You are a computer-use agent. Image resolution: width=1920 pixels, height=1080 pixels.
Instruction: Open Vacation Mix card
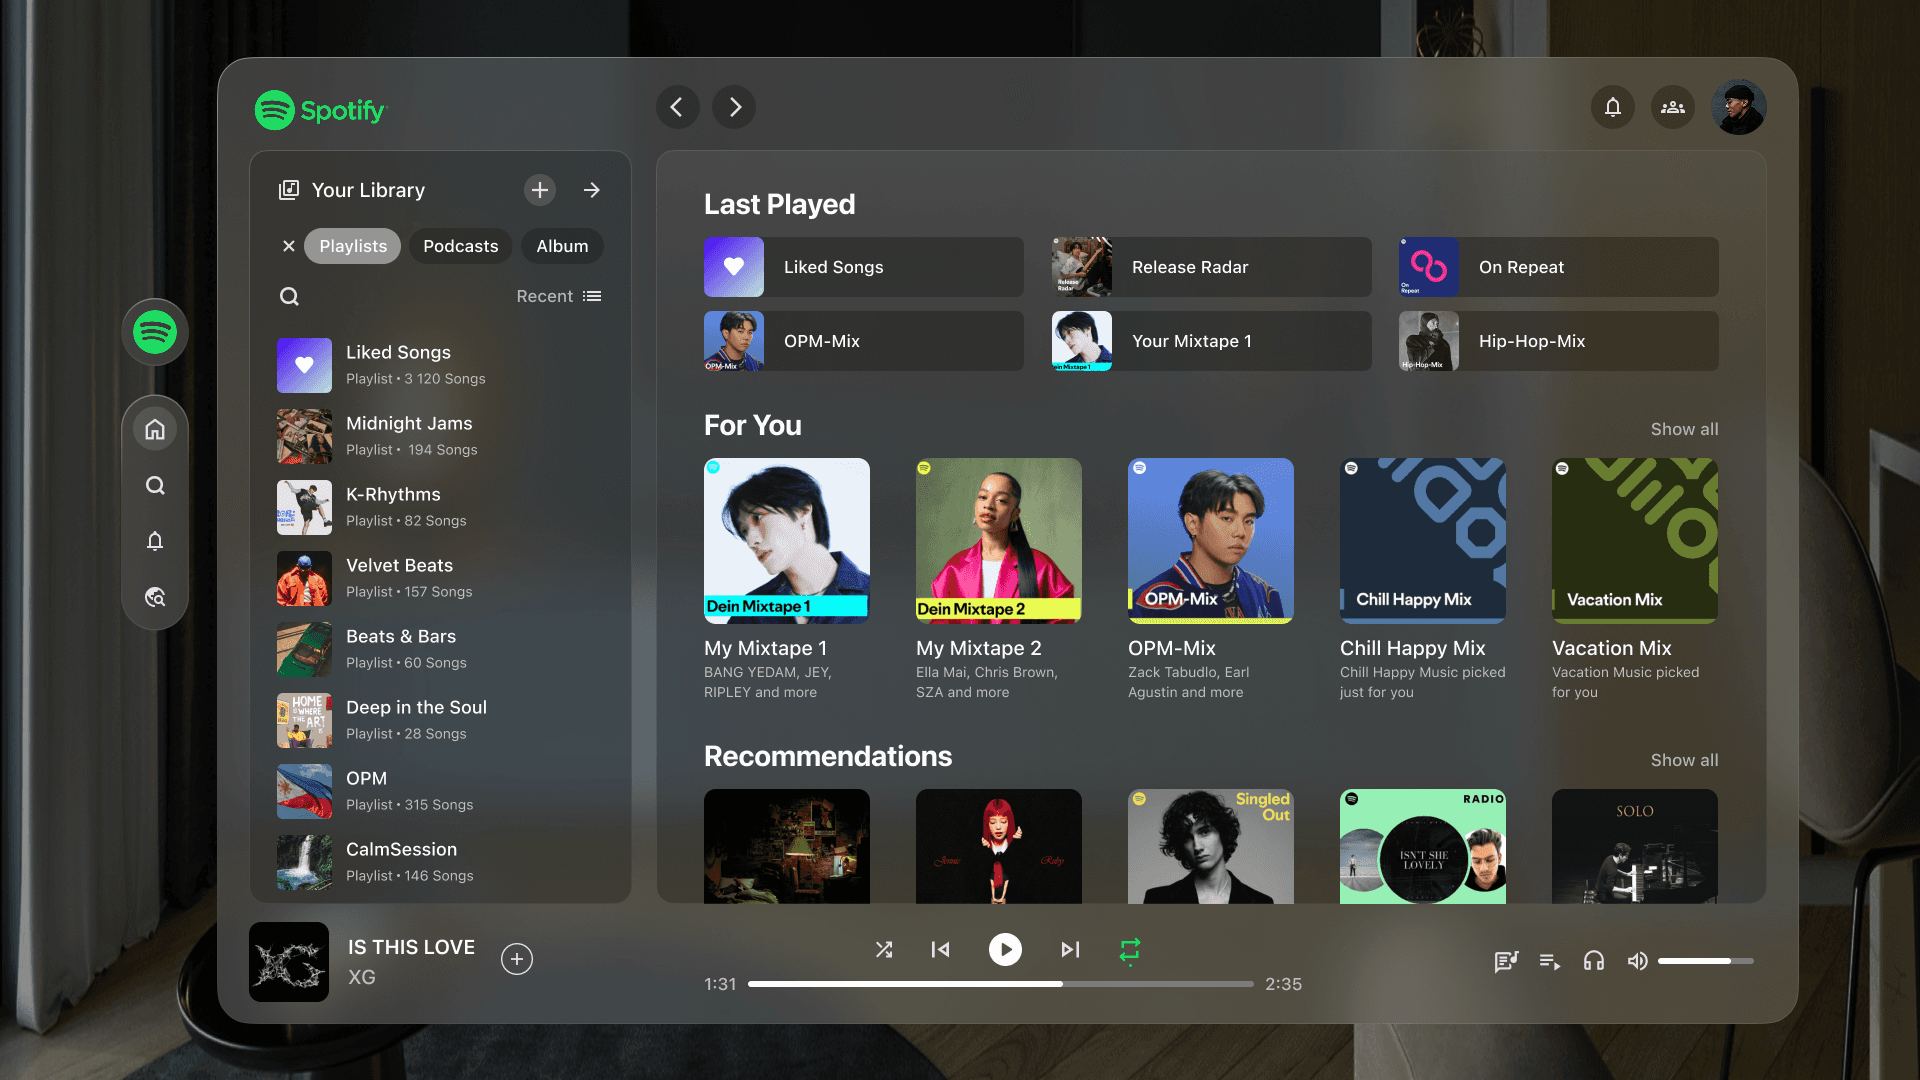[x=1635, y=580]
